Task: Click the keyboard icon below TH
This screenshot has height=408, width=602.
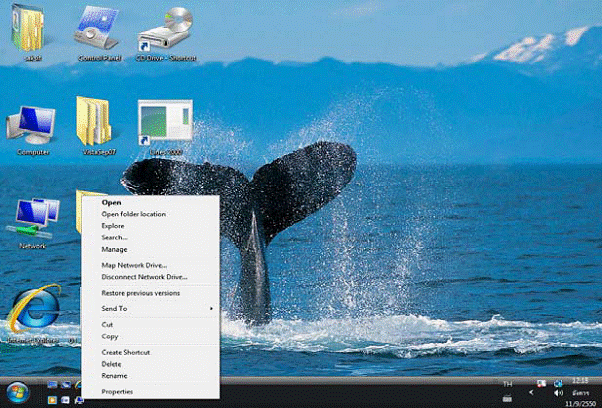Action: click(x=507, y=398)
